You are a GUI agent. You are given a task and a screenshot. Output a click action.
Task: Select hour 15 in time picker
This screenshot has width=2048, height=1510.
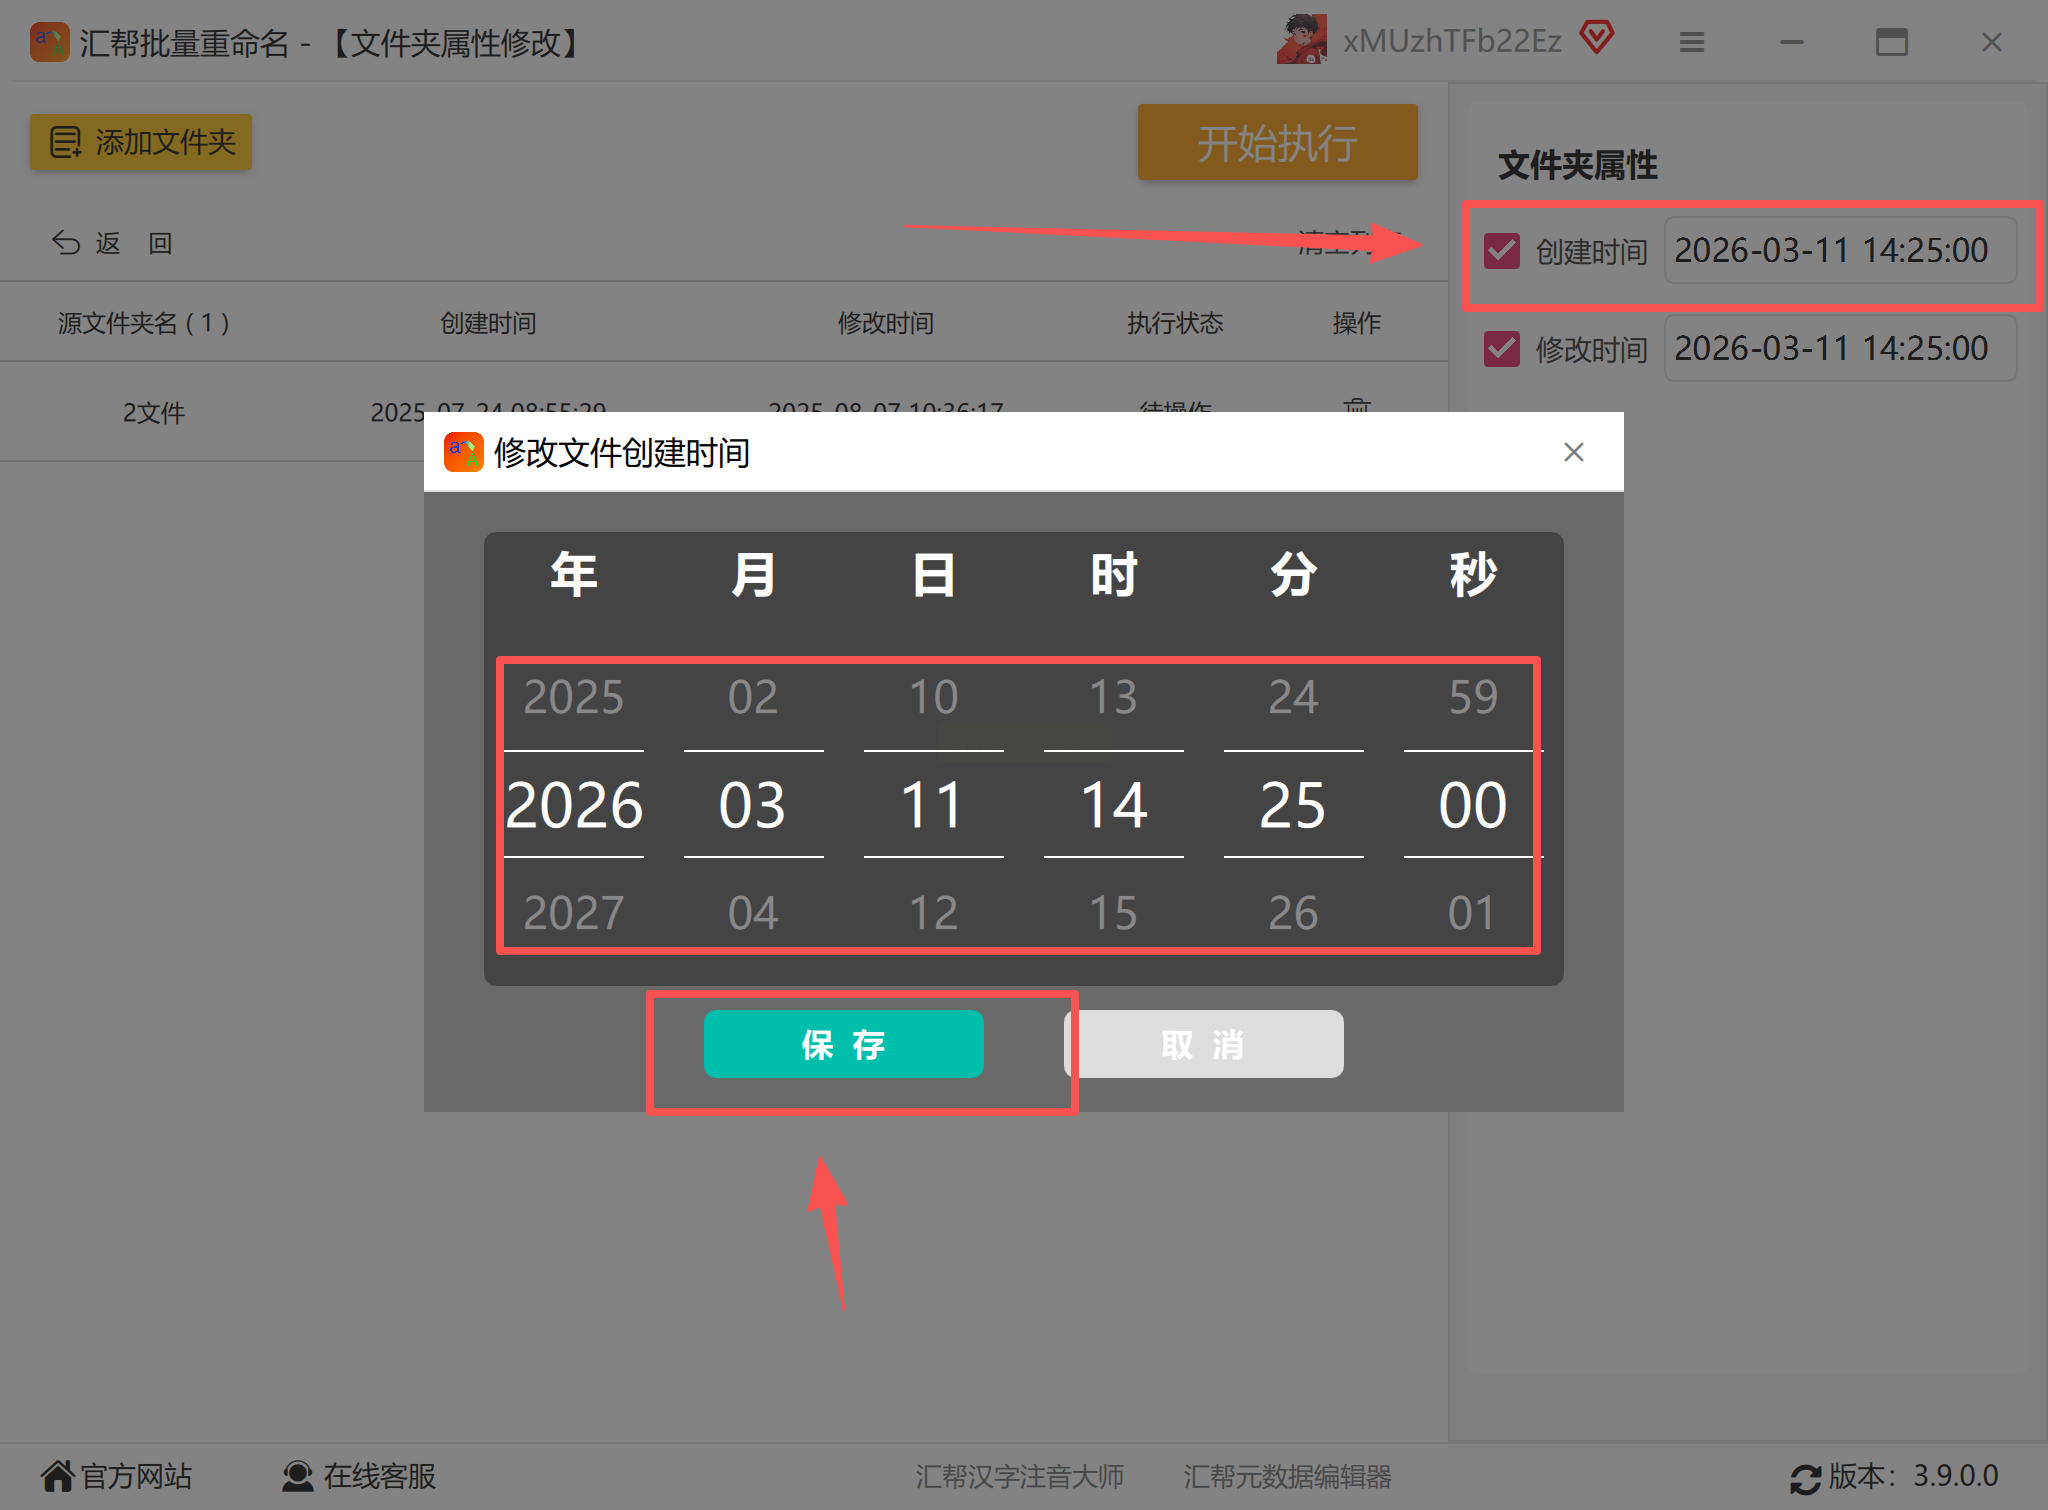click(1113, 912)
